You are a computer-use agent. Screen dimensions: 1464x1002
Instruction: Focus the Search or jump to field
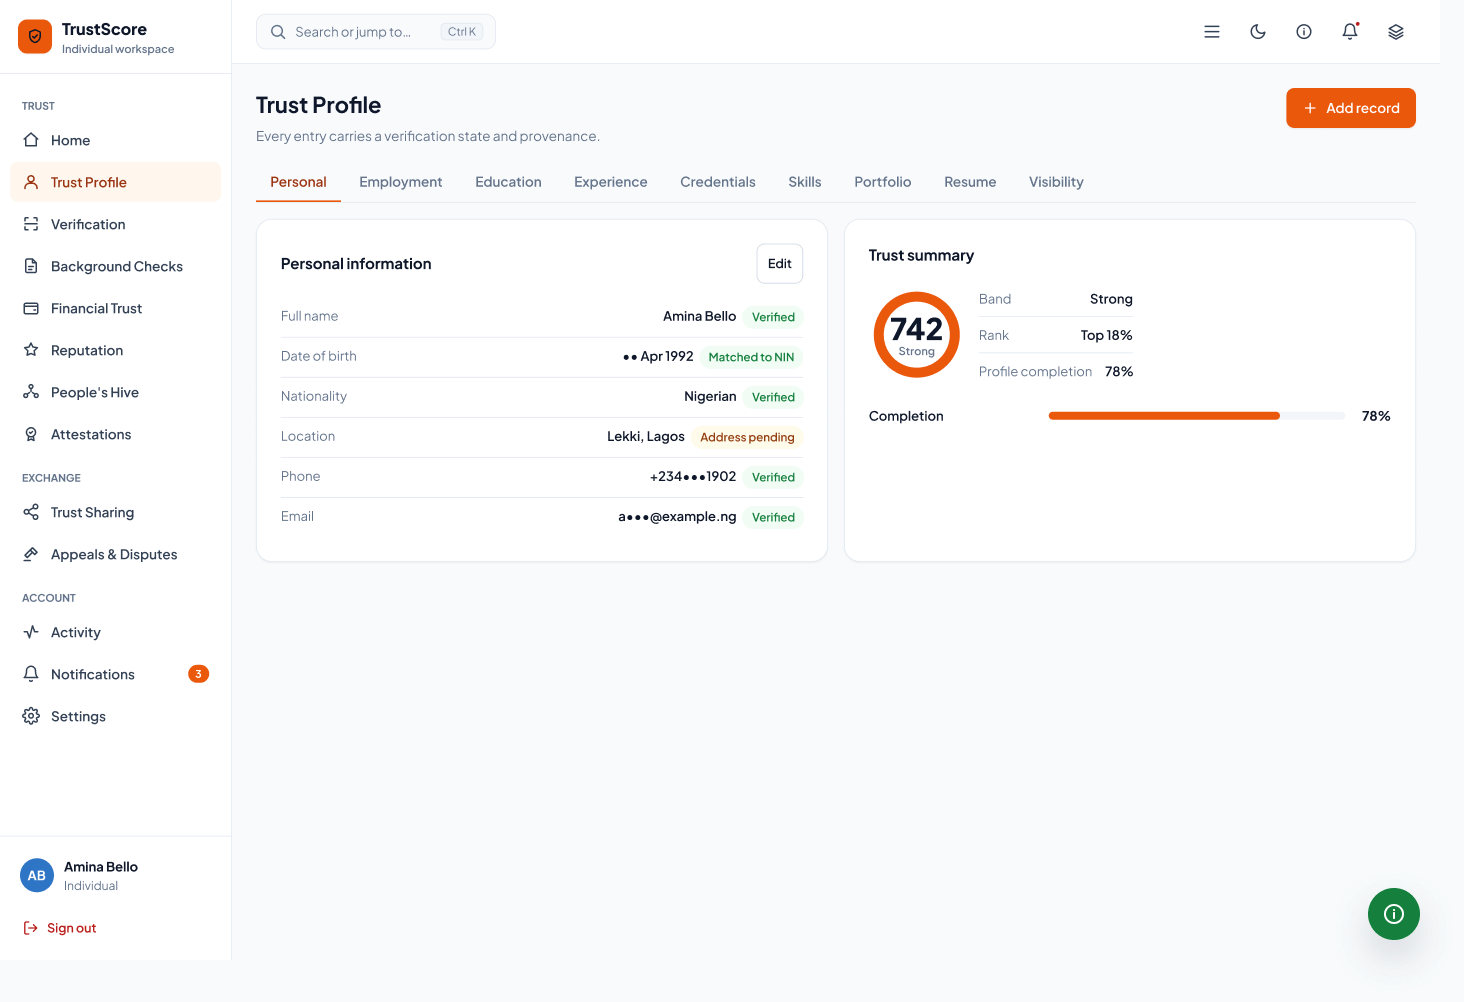pos(376,32)
